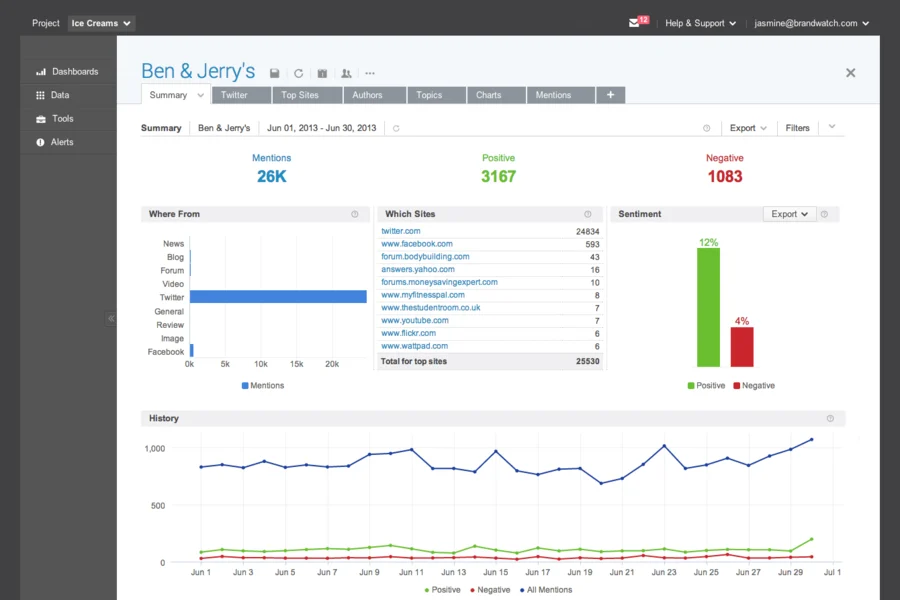Image resolution: width=900 pixels, height=600 pixels.
Task: Open the Export dropdown in Sentiment panel
Action: [789, 214]
